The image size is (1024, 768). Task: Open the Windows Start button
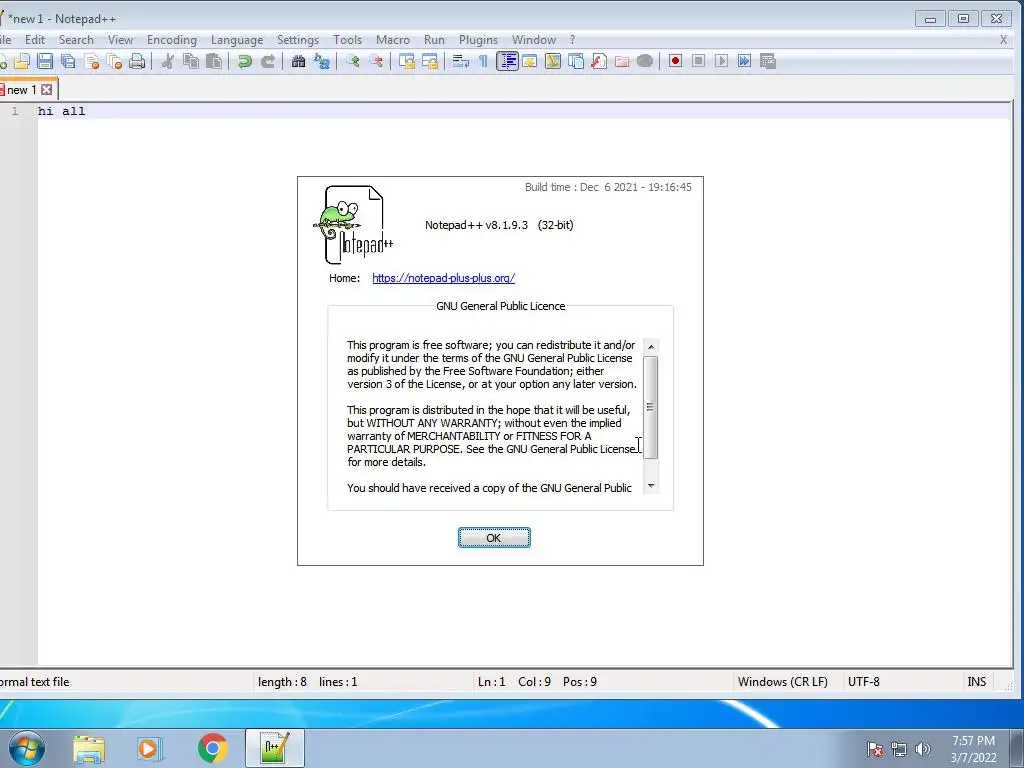click(x=27, y=748)
